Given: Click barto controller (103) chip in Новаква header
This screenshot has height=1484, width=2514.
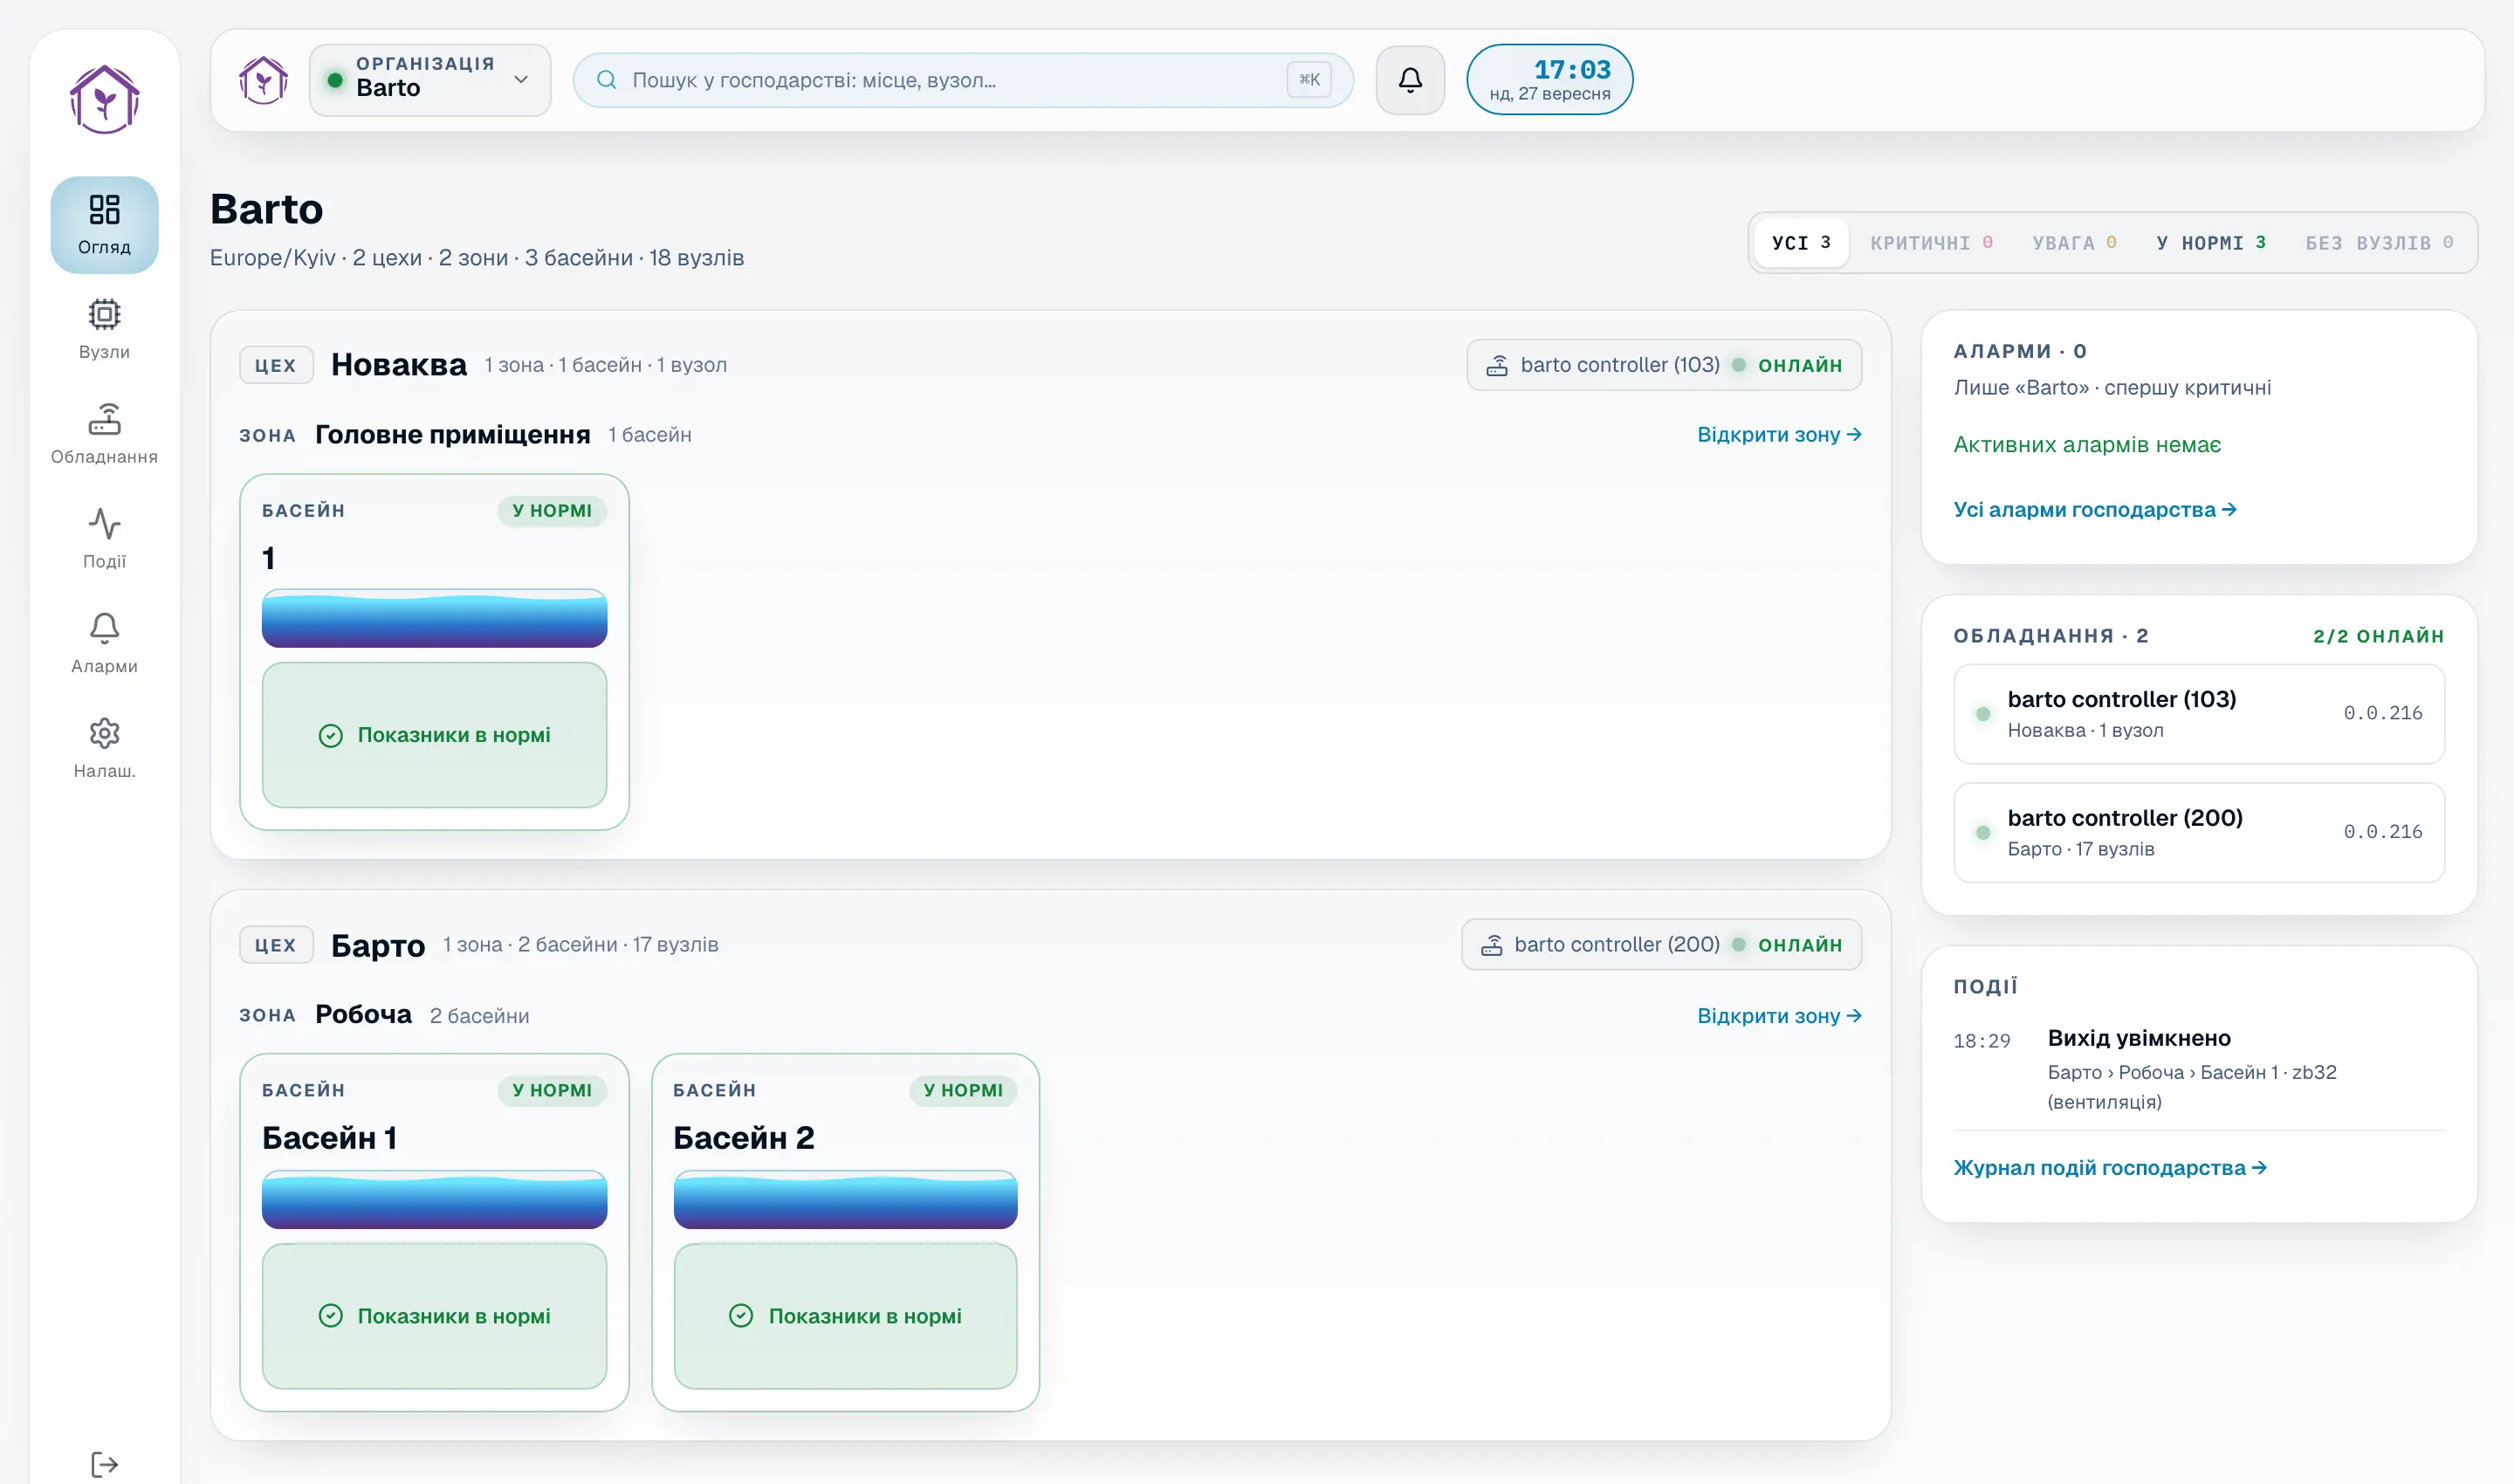Looking at the screenshot, I should click(1664, 365).
